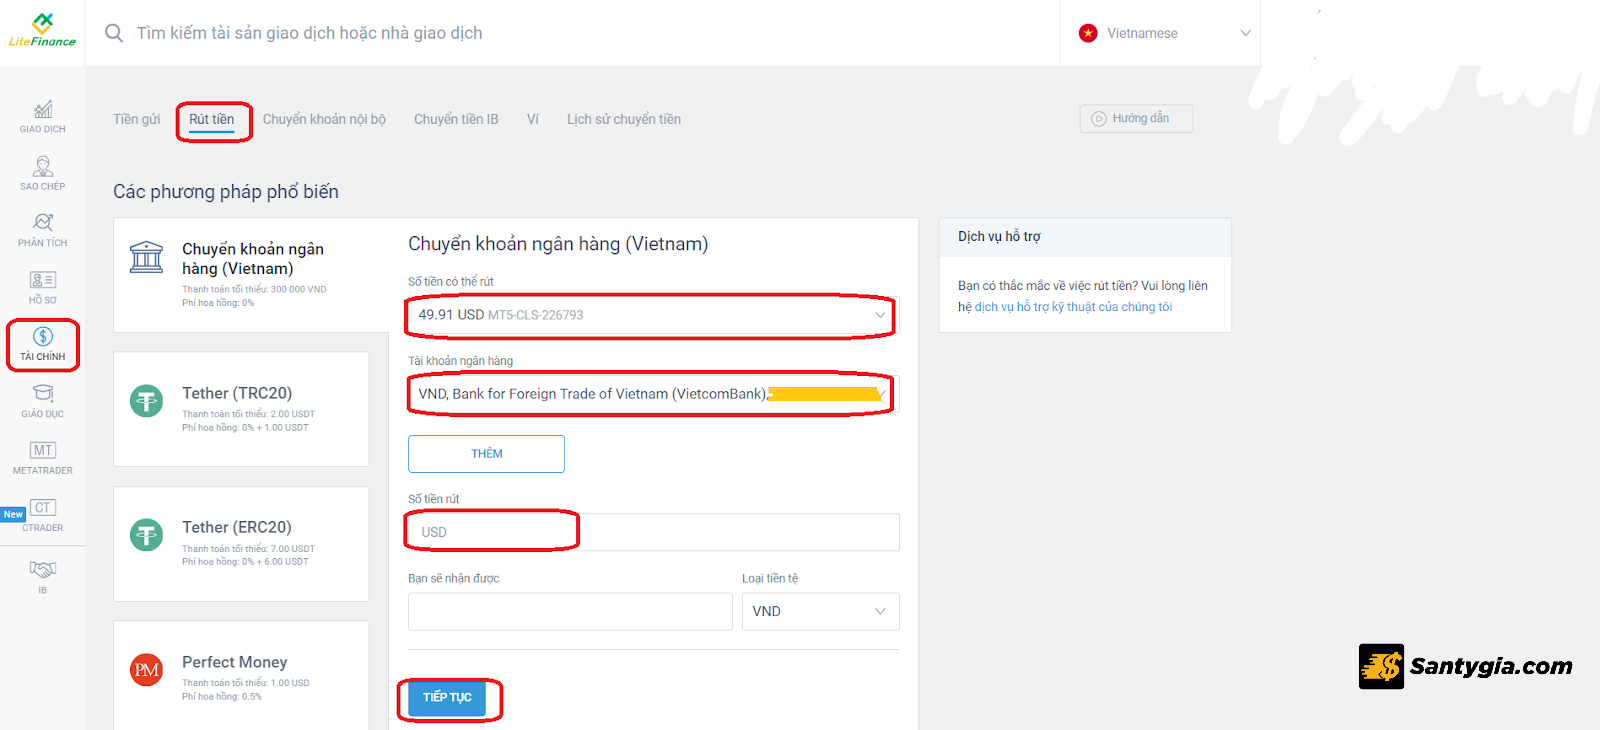
Task: Click the Bạn sẽ nhận được field
Action: click(x=570, y=612)
